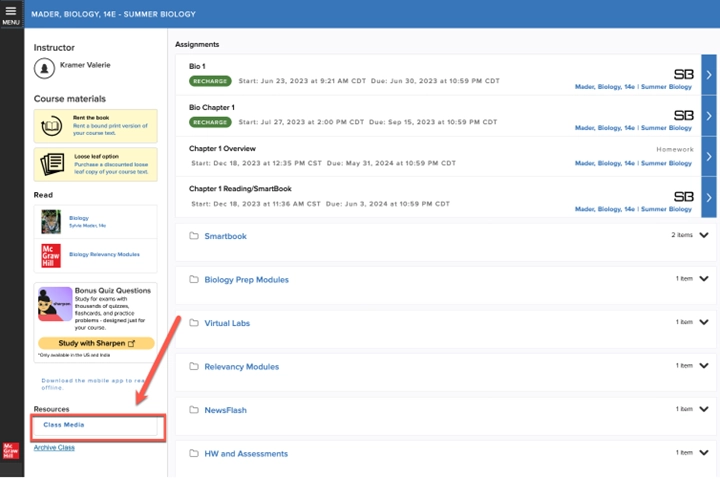The width and height of the screenshot is (720, 479).
Task: Open Biology Sylvia Mader 14e read link
Action: [x=87, y=222]
